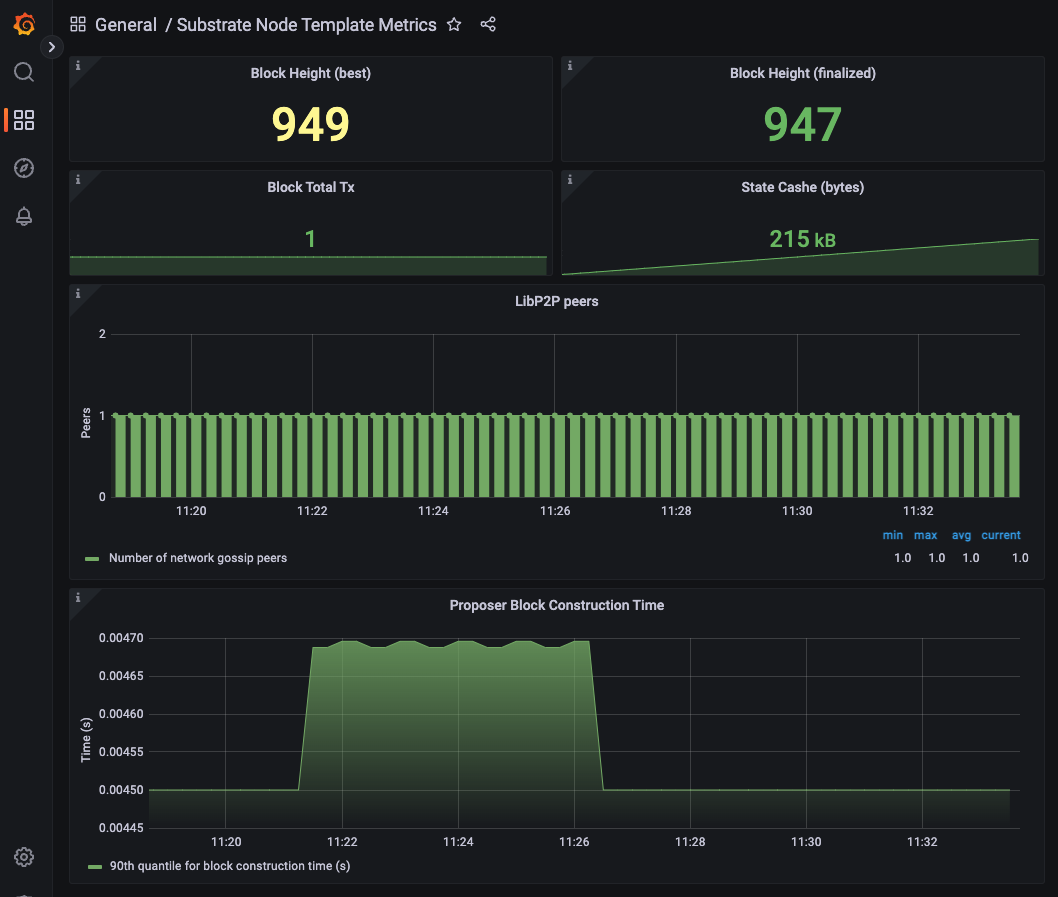Open the Block Height (finalized) panel title menu
1058x897 pixels.
(x=802, y=73)
